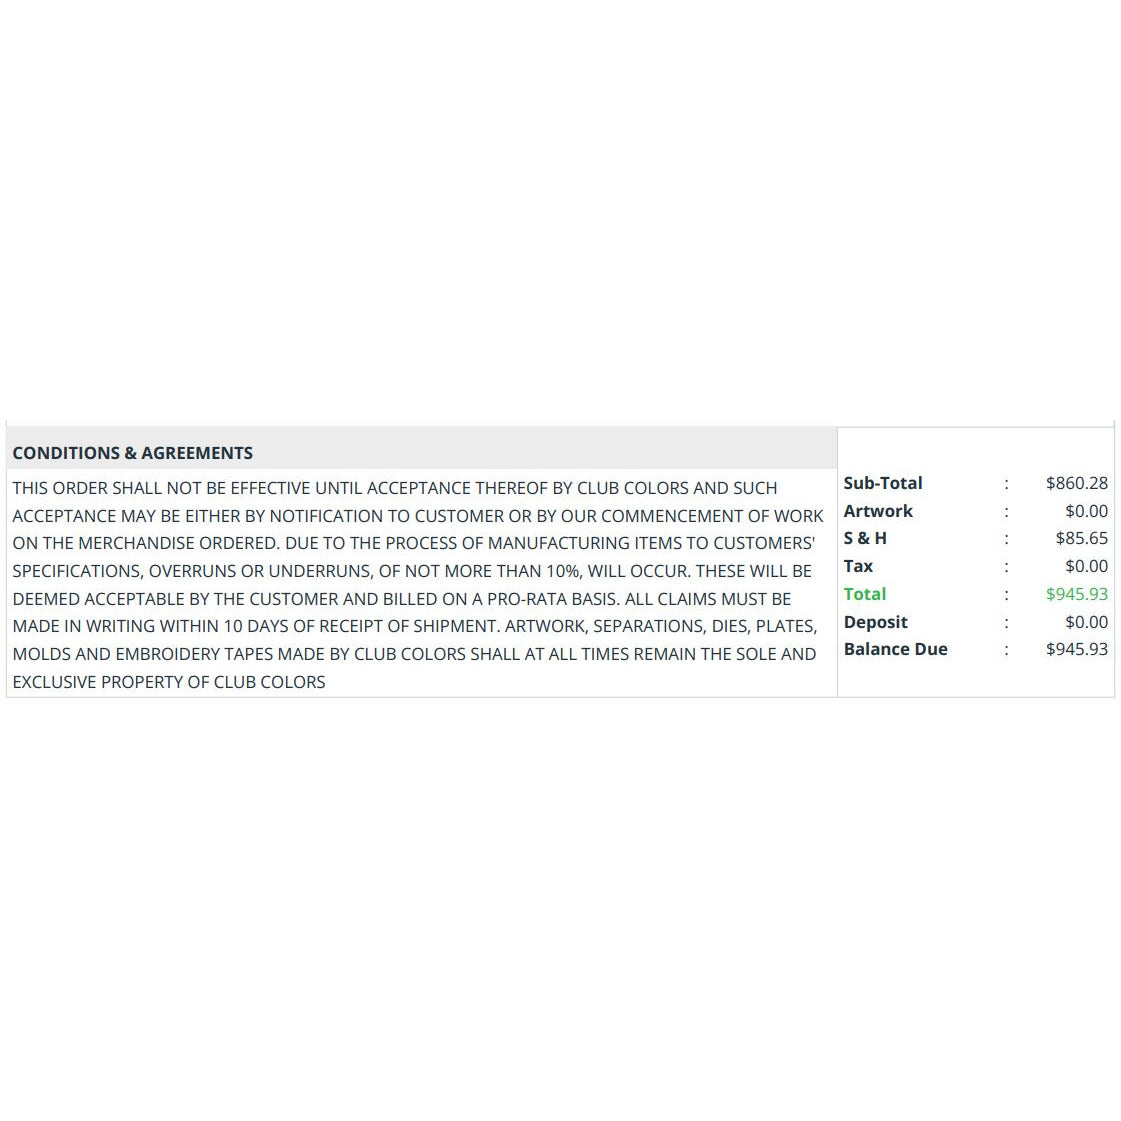The height and width of the screenshot is (1121, 1121).
Task: Select the $860.28 sub-total amount
Action: tap(1076, 483)
